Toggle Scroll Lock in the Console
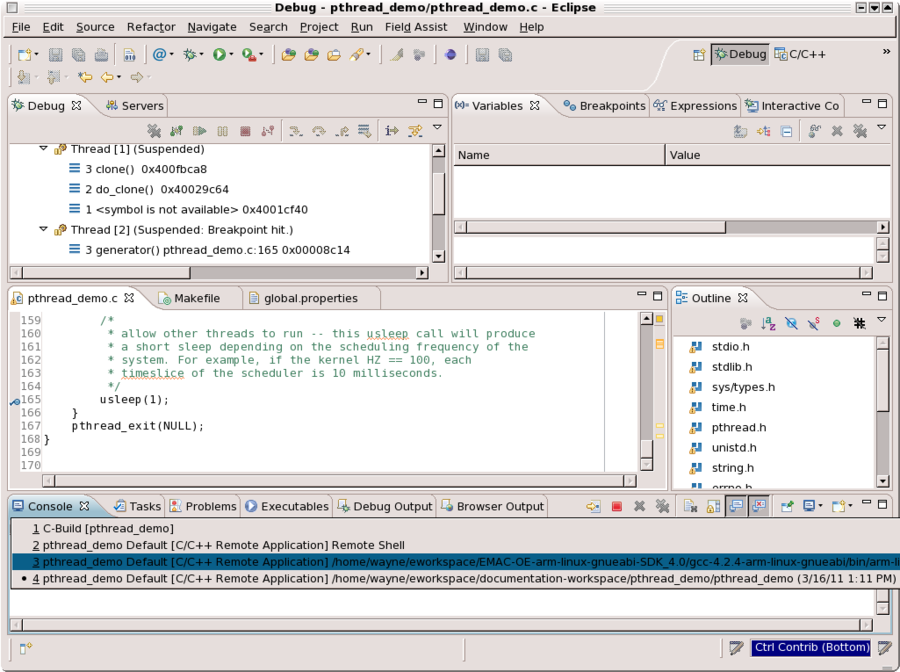 (x=711, y=506)
